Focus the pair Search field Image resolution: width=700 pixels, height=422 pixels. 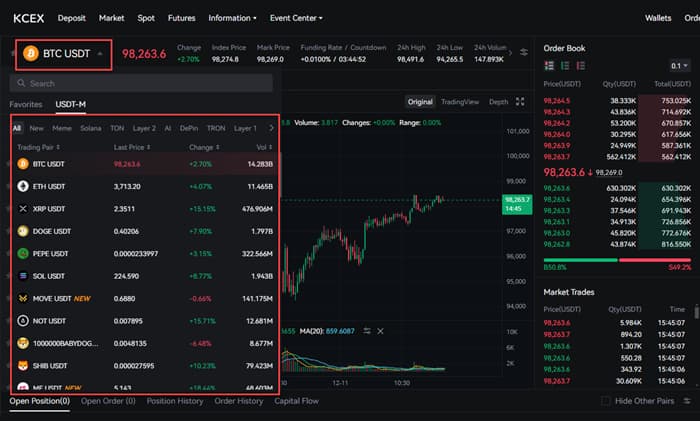pyautogui.click(x=141, y=83)
